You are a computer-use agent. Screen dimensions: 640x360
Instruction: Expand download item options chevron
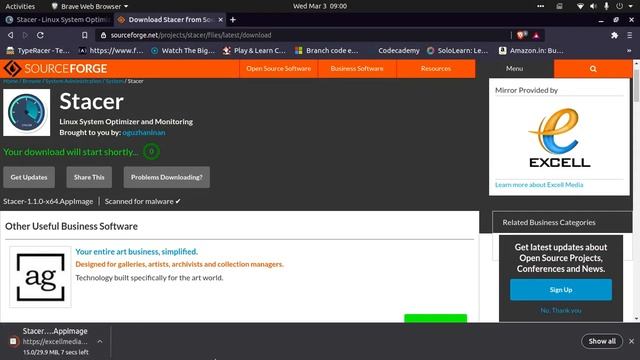[x=100, y=341]
